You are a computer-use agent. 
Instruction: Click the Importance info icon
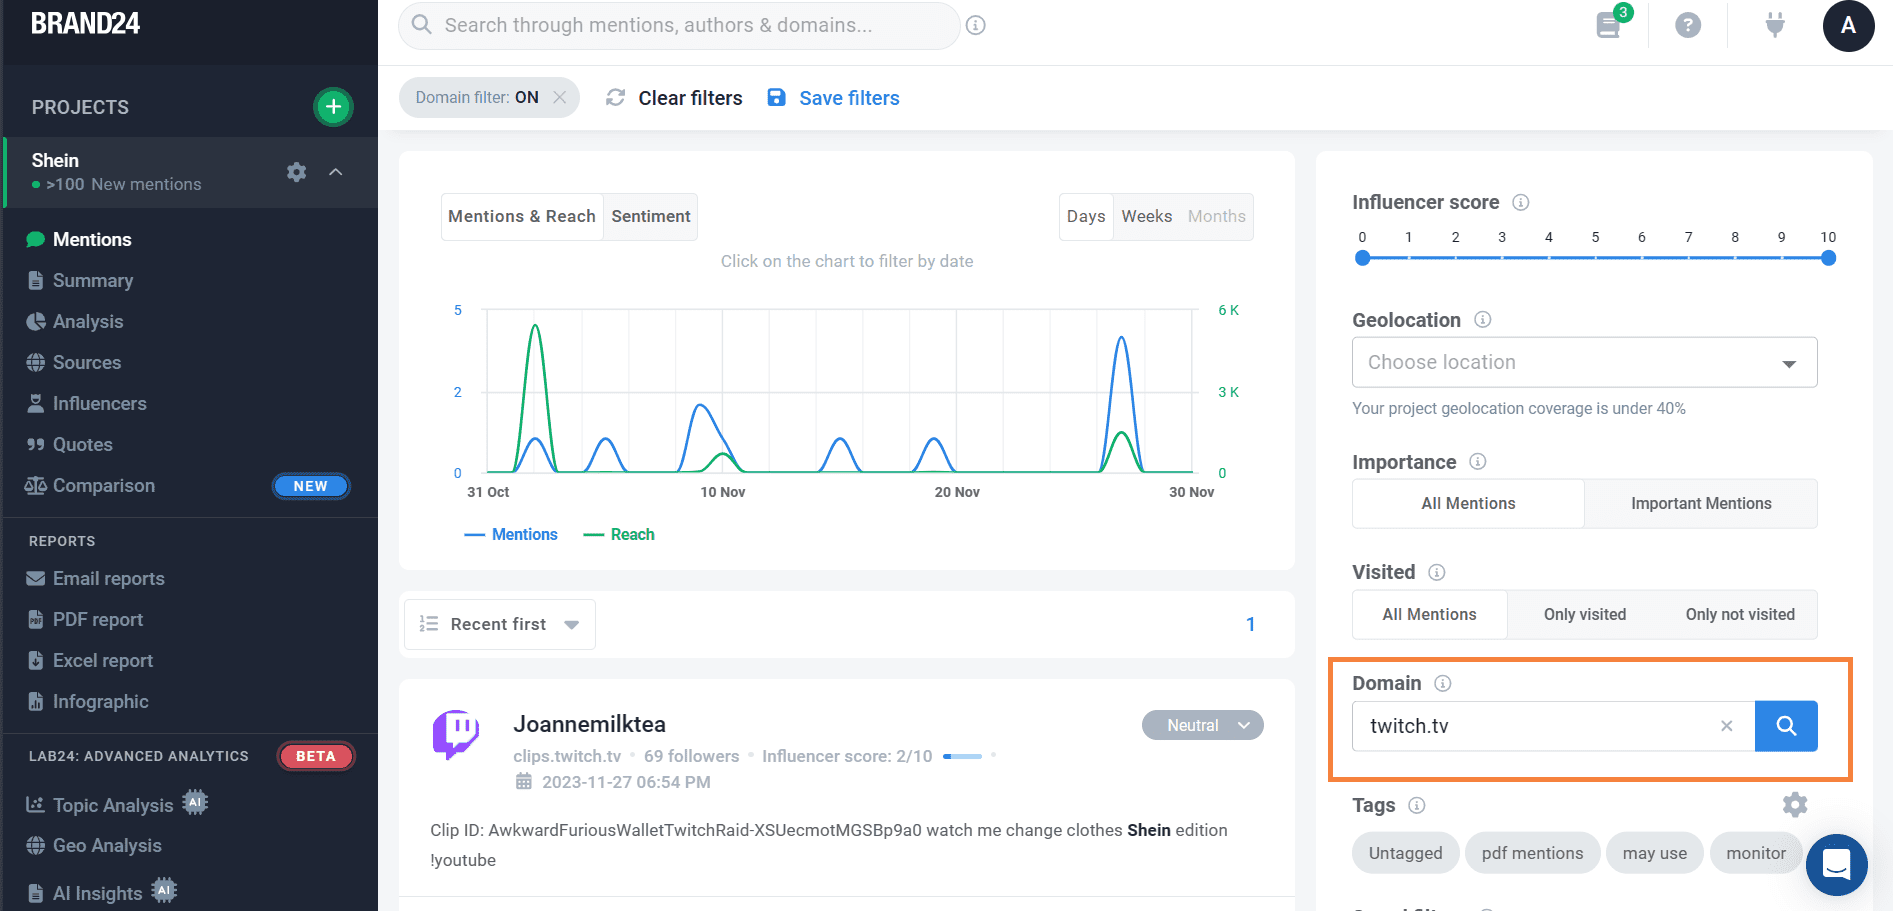coord(1478,461)
